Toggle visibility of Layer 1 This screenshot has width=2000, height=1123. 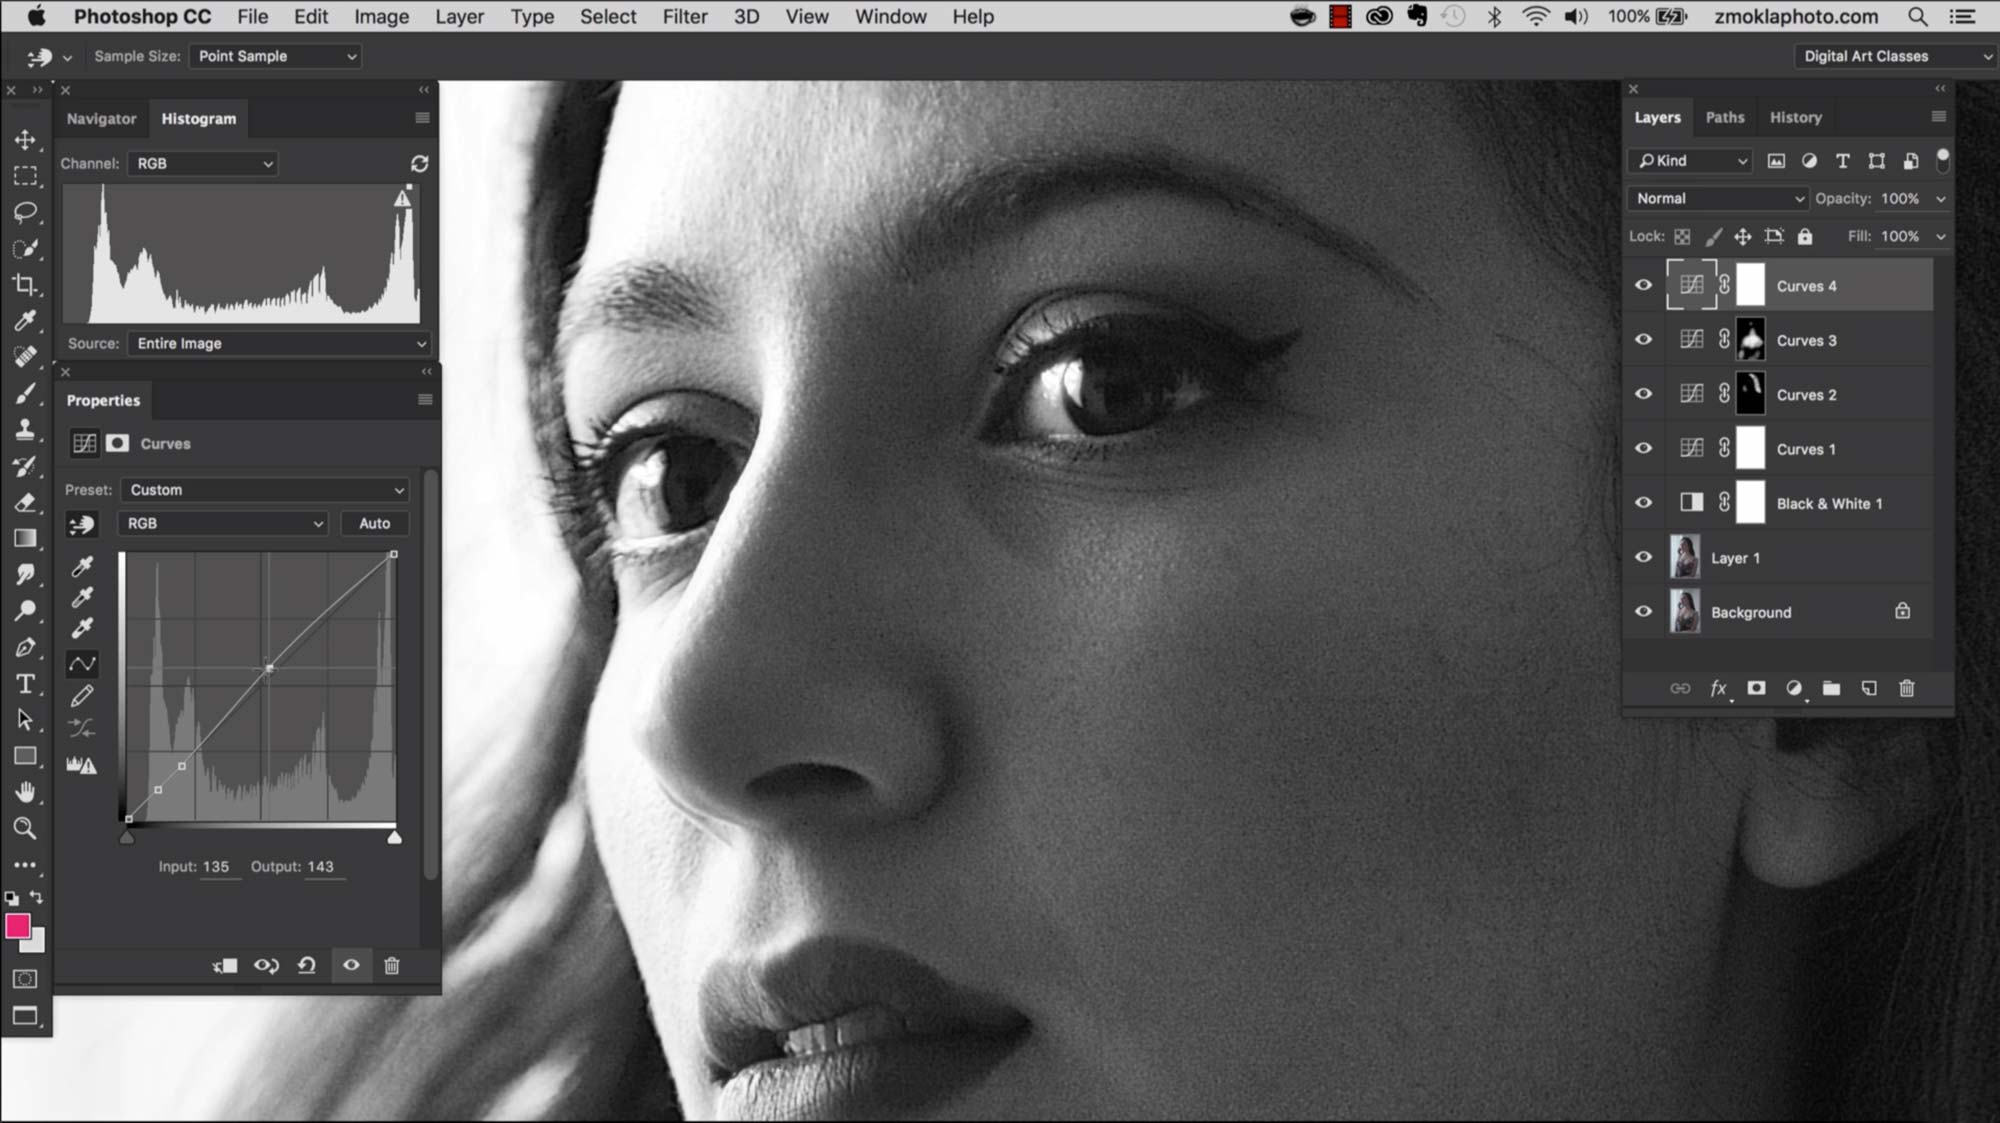(1643, 557)
